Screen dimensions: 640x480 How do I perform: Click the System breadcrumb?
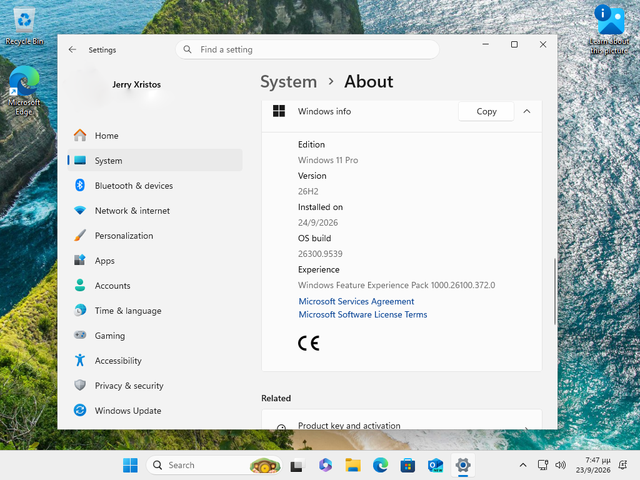pyautogui.click(x=289, y=82)
